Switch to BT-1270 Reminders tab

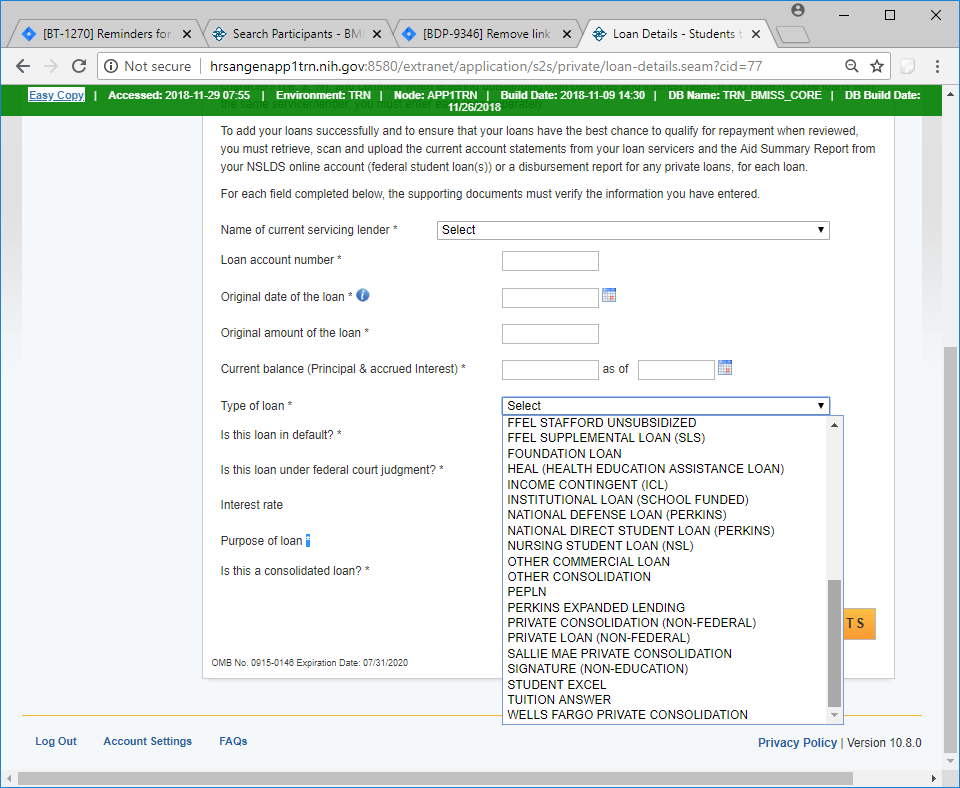[106, 34]
